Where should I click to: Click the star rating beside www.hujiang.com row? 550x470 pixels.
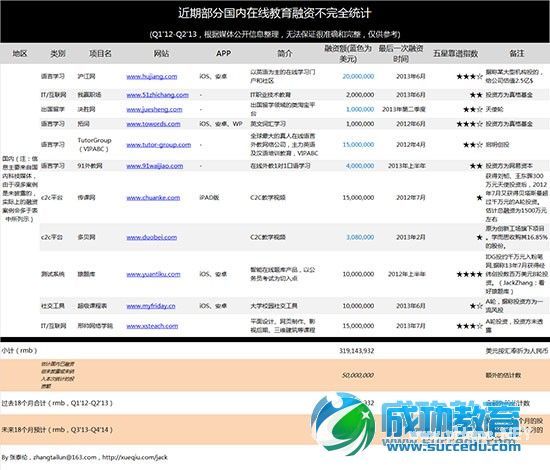pyautogui.click(x=469, y=76)
